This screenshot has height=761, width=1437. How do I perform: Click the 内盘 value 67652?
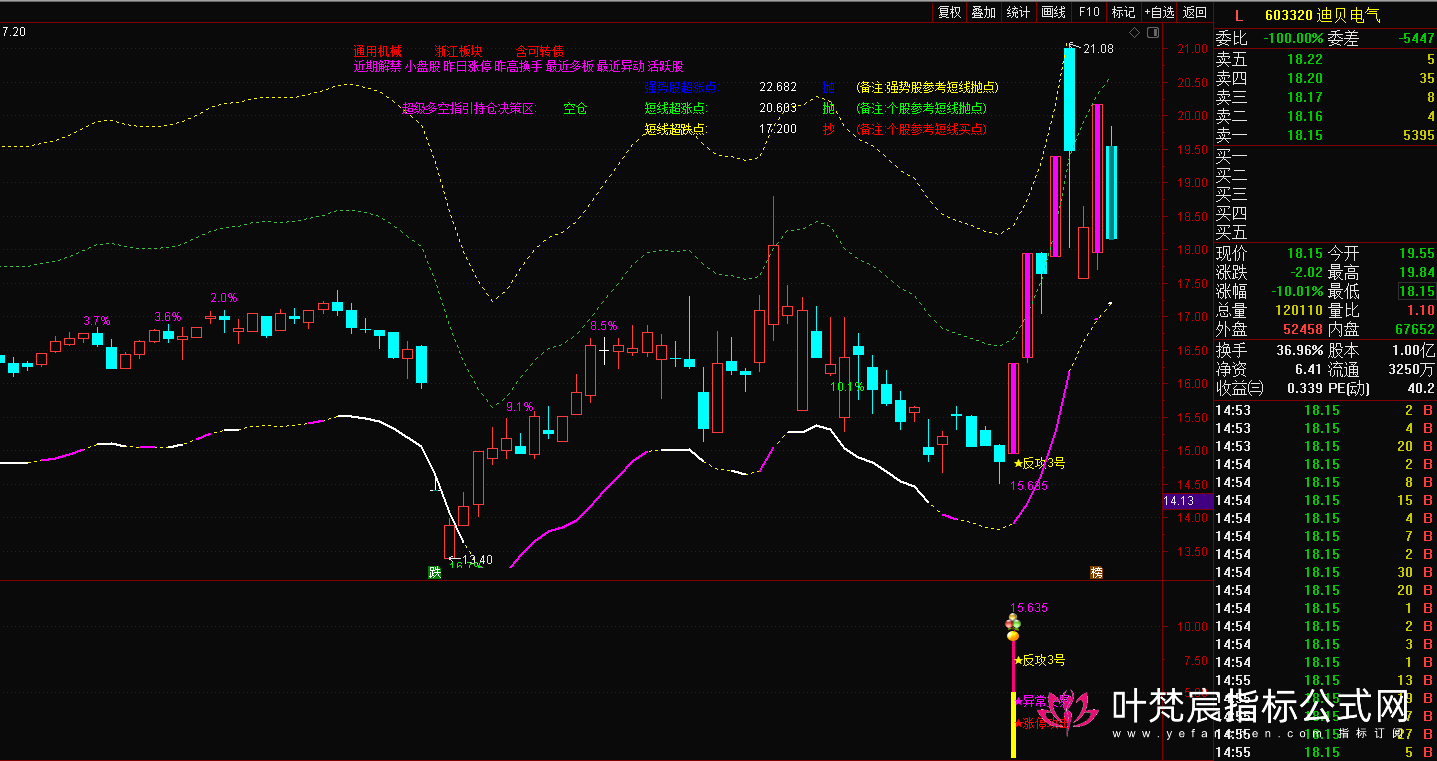tap(1416, 329)
